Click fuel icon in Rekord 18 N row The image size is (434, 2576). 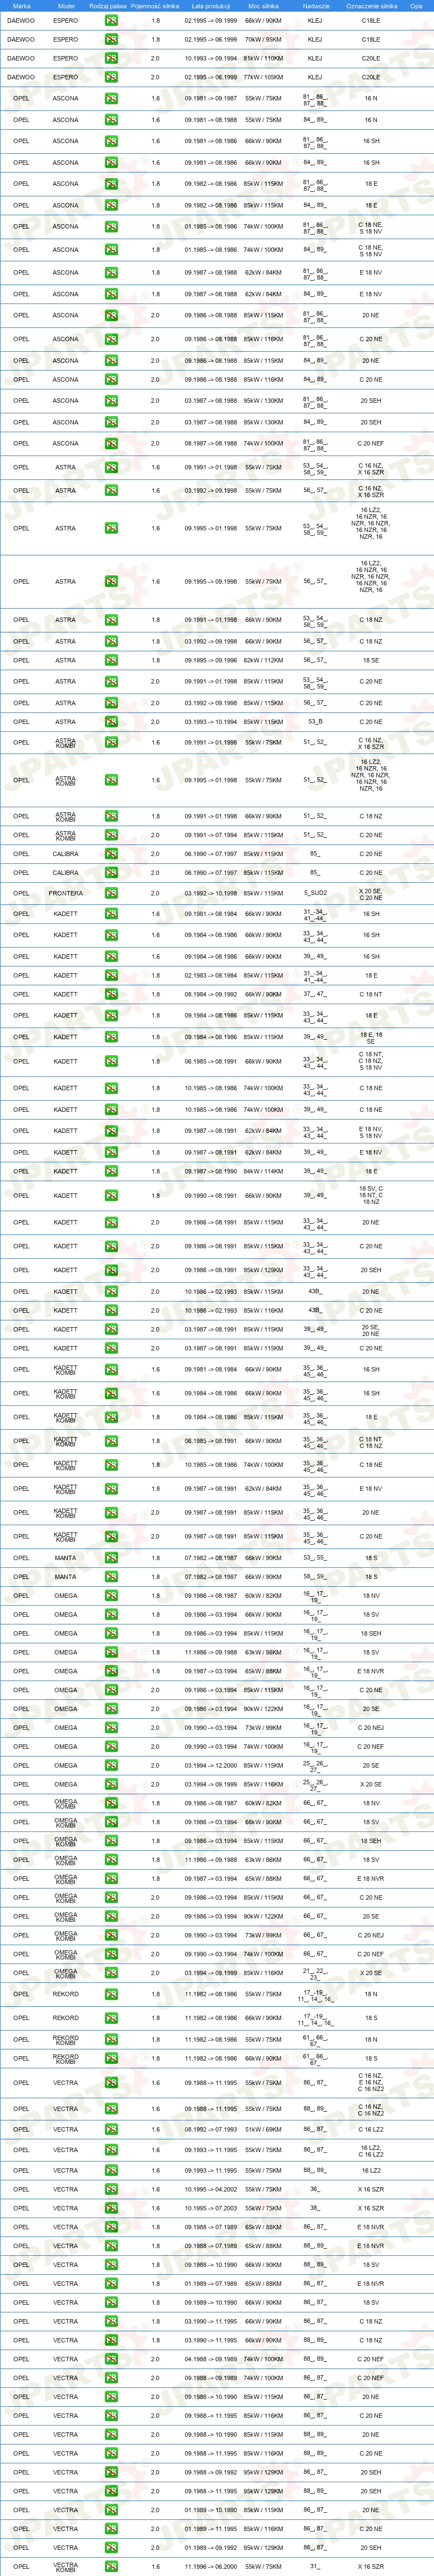(x=111, y=1993)
